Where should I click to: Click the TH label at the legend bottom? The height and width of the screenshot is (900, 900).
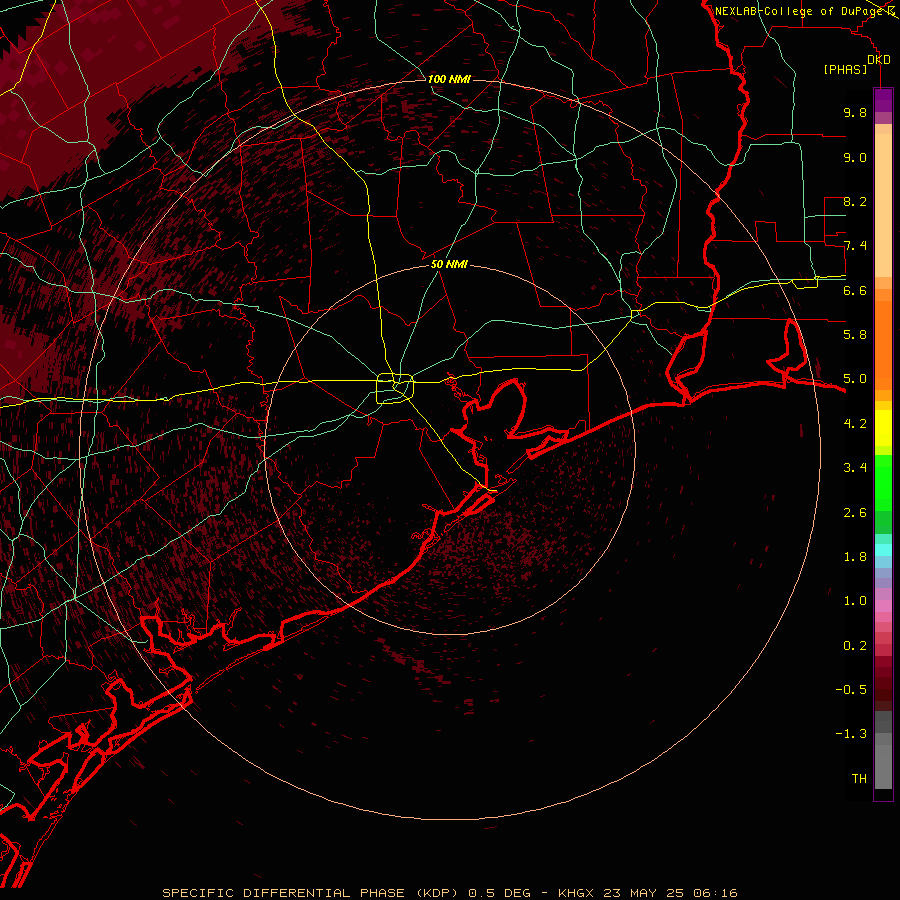tap(859, 779)
